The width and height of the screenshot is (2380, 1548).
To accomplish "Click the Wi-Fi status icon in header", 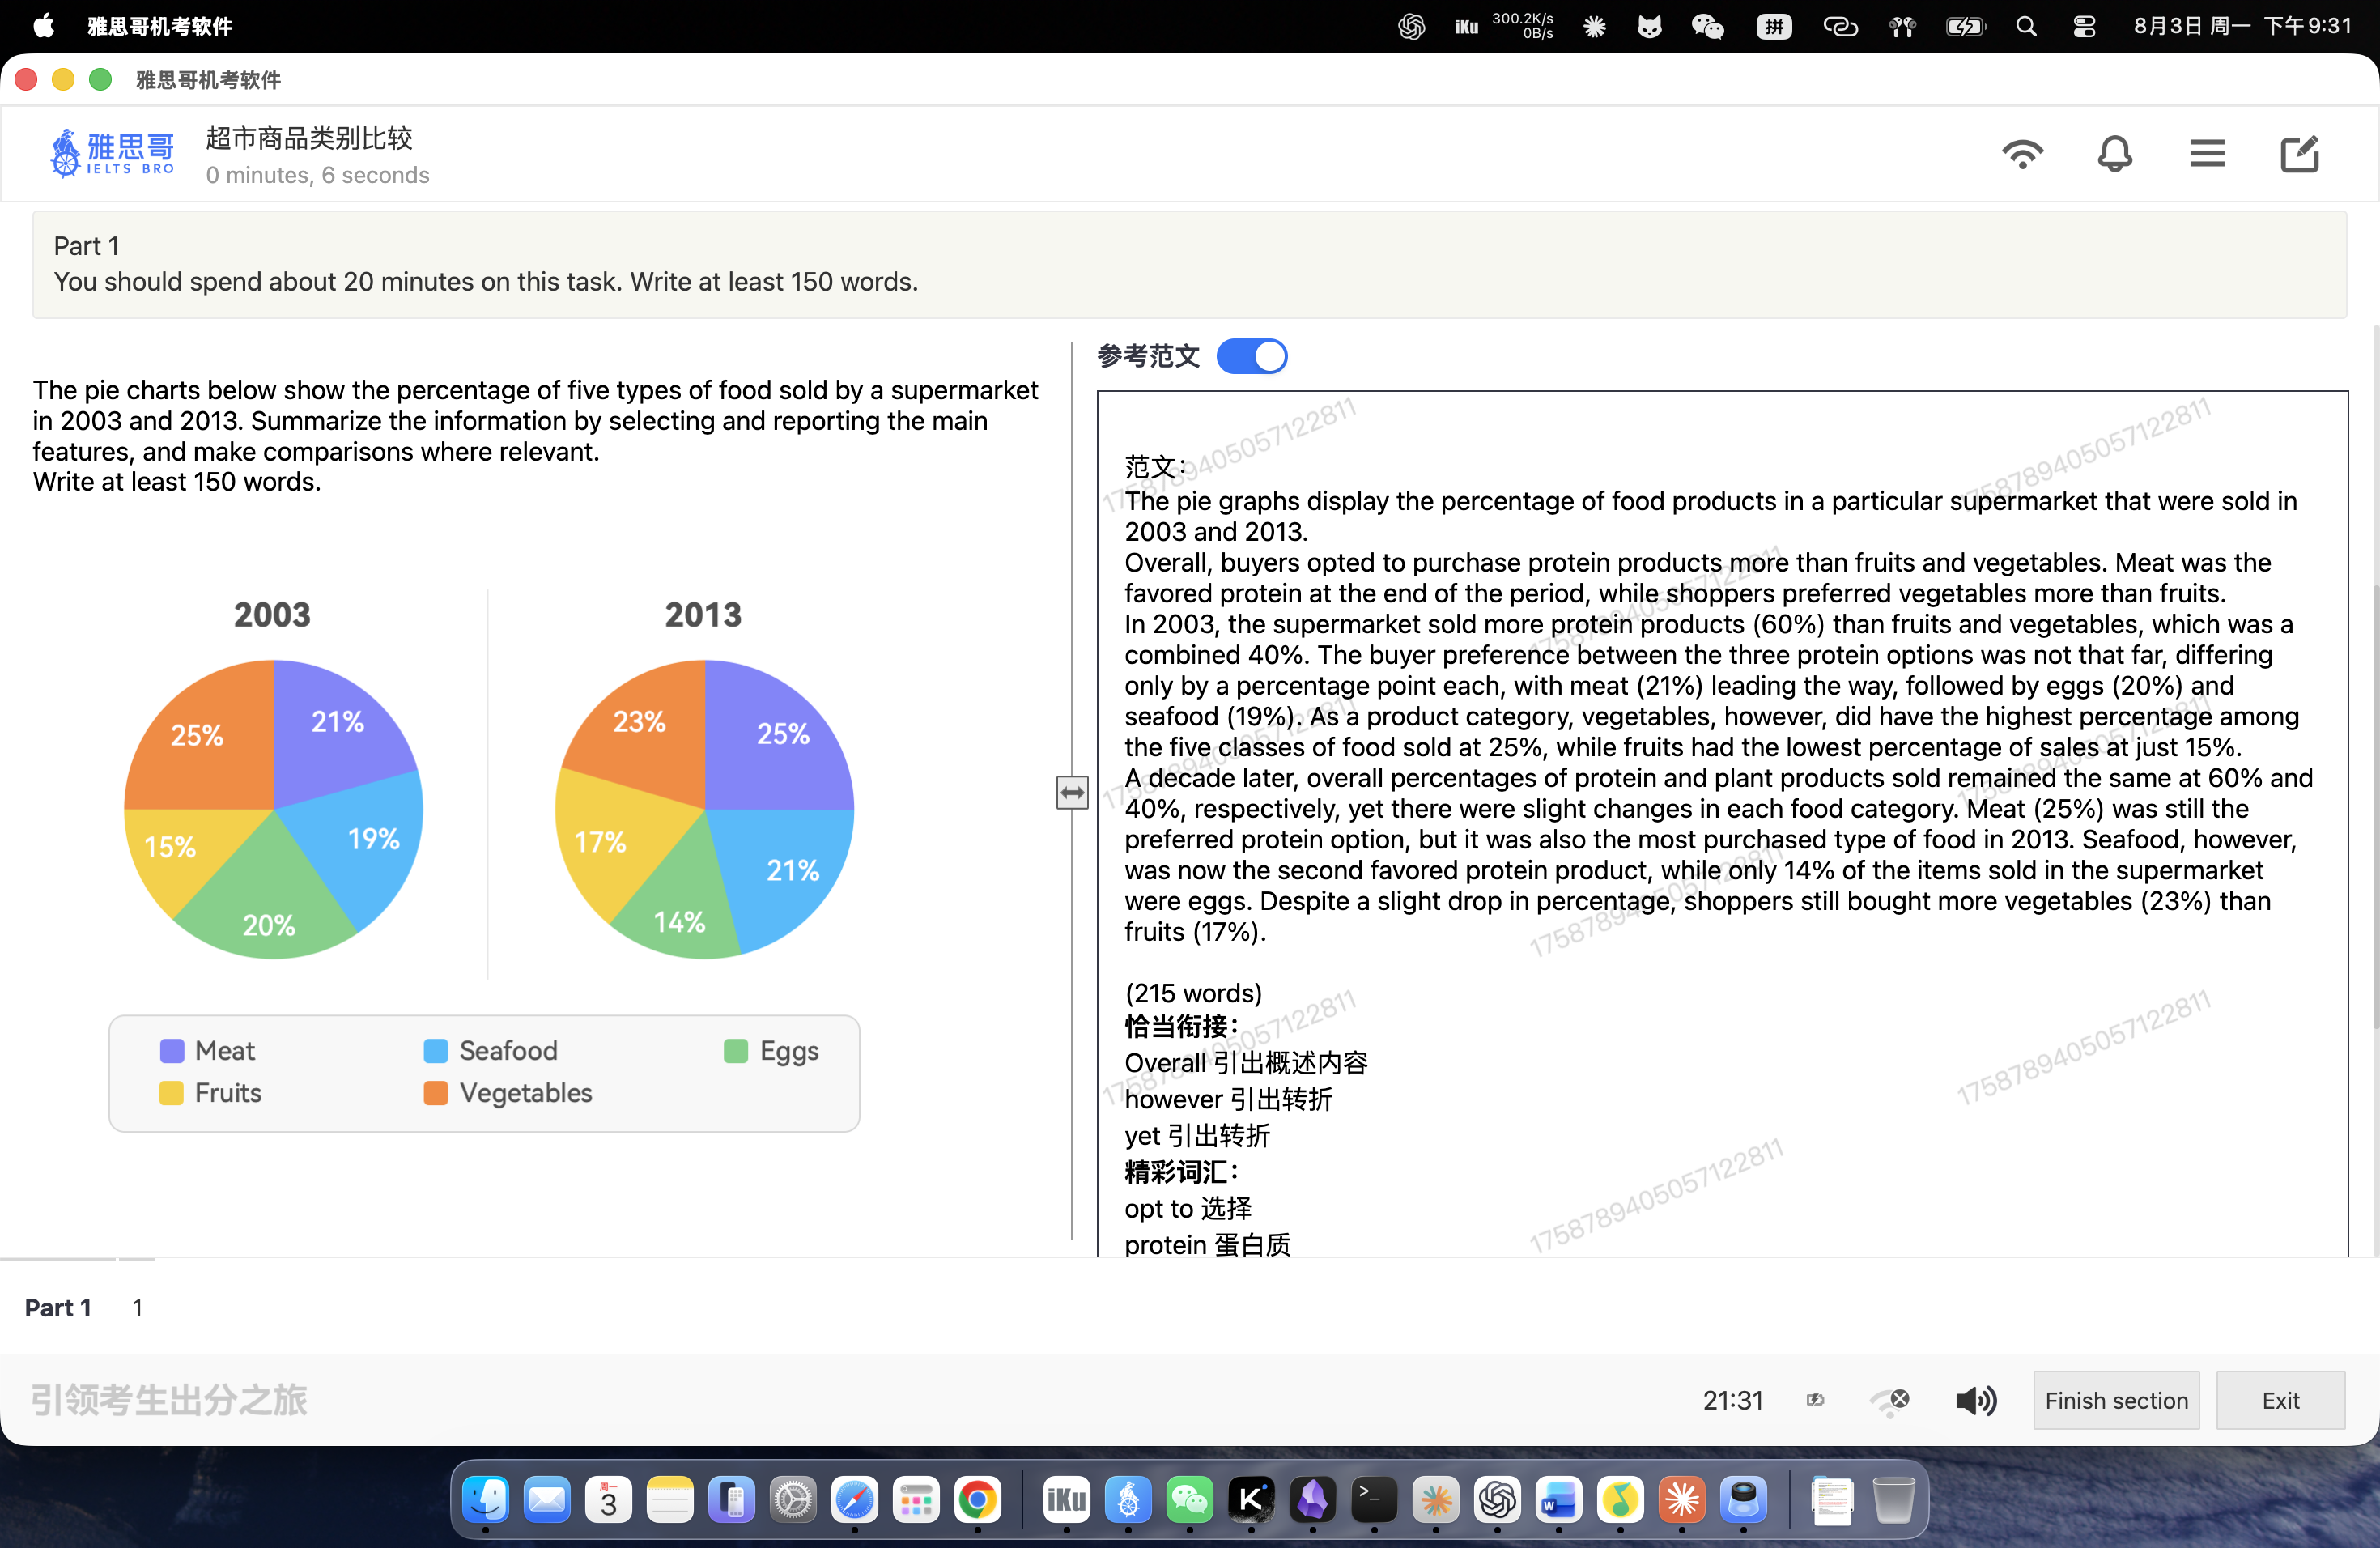I will point(2022,154).
